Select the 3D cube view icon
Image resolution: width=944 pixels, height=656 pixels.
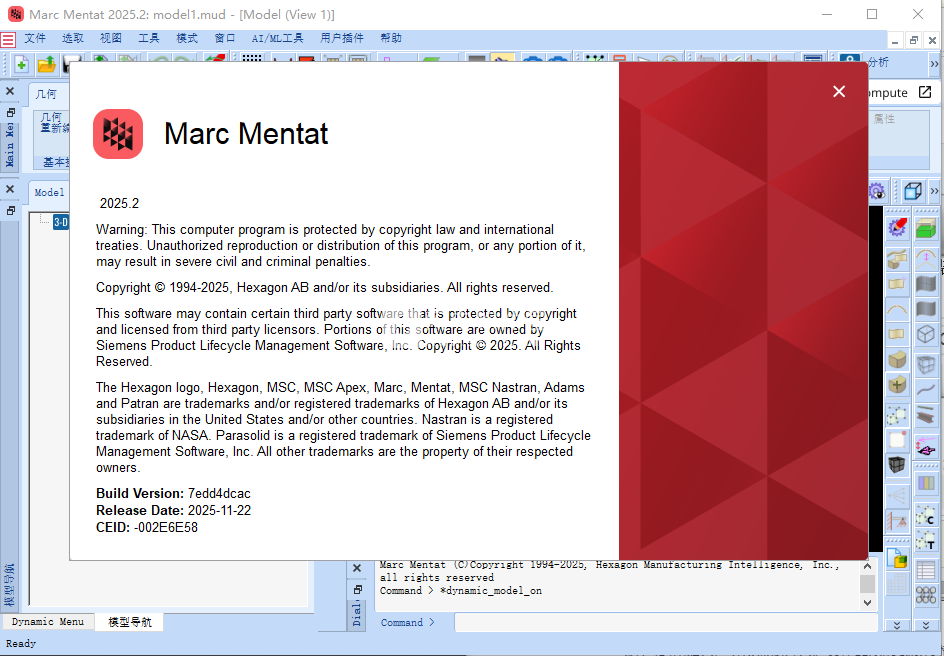click(912, 191)
